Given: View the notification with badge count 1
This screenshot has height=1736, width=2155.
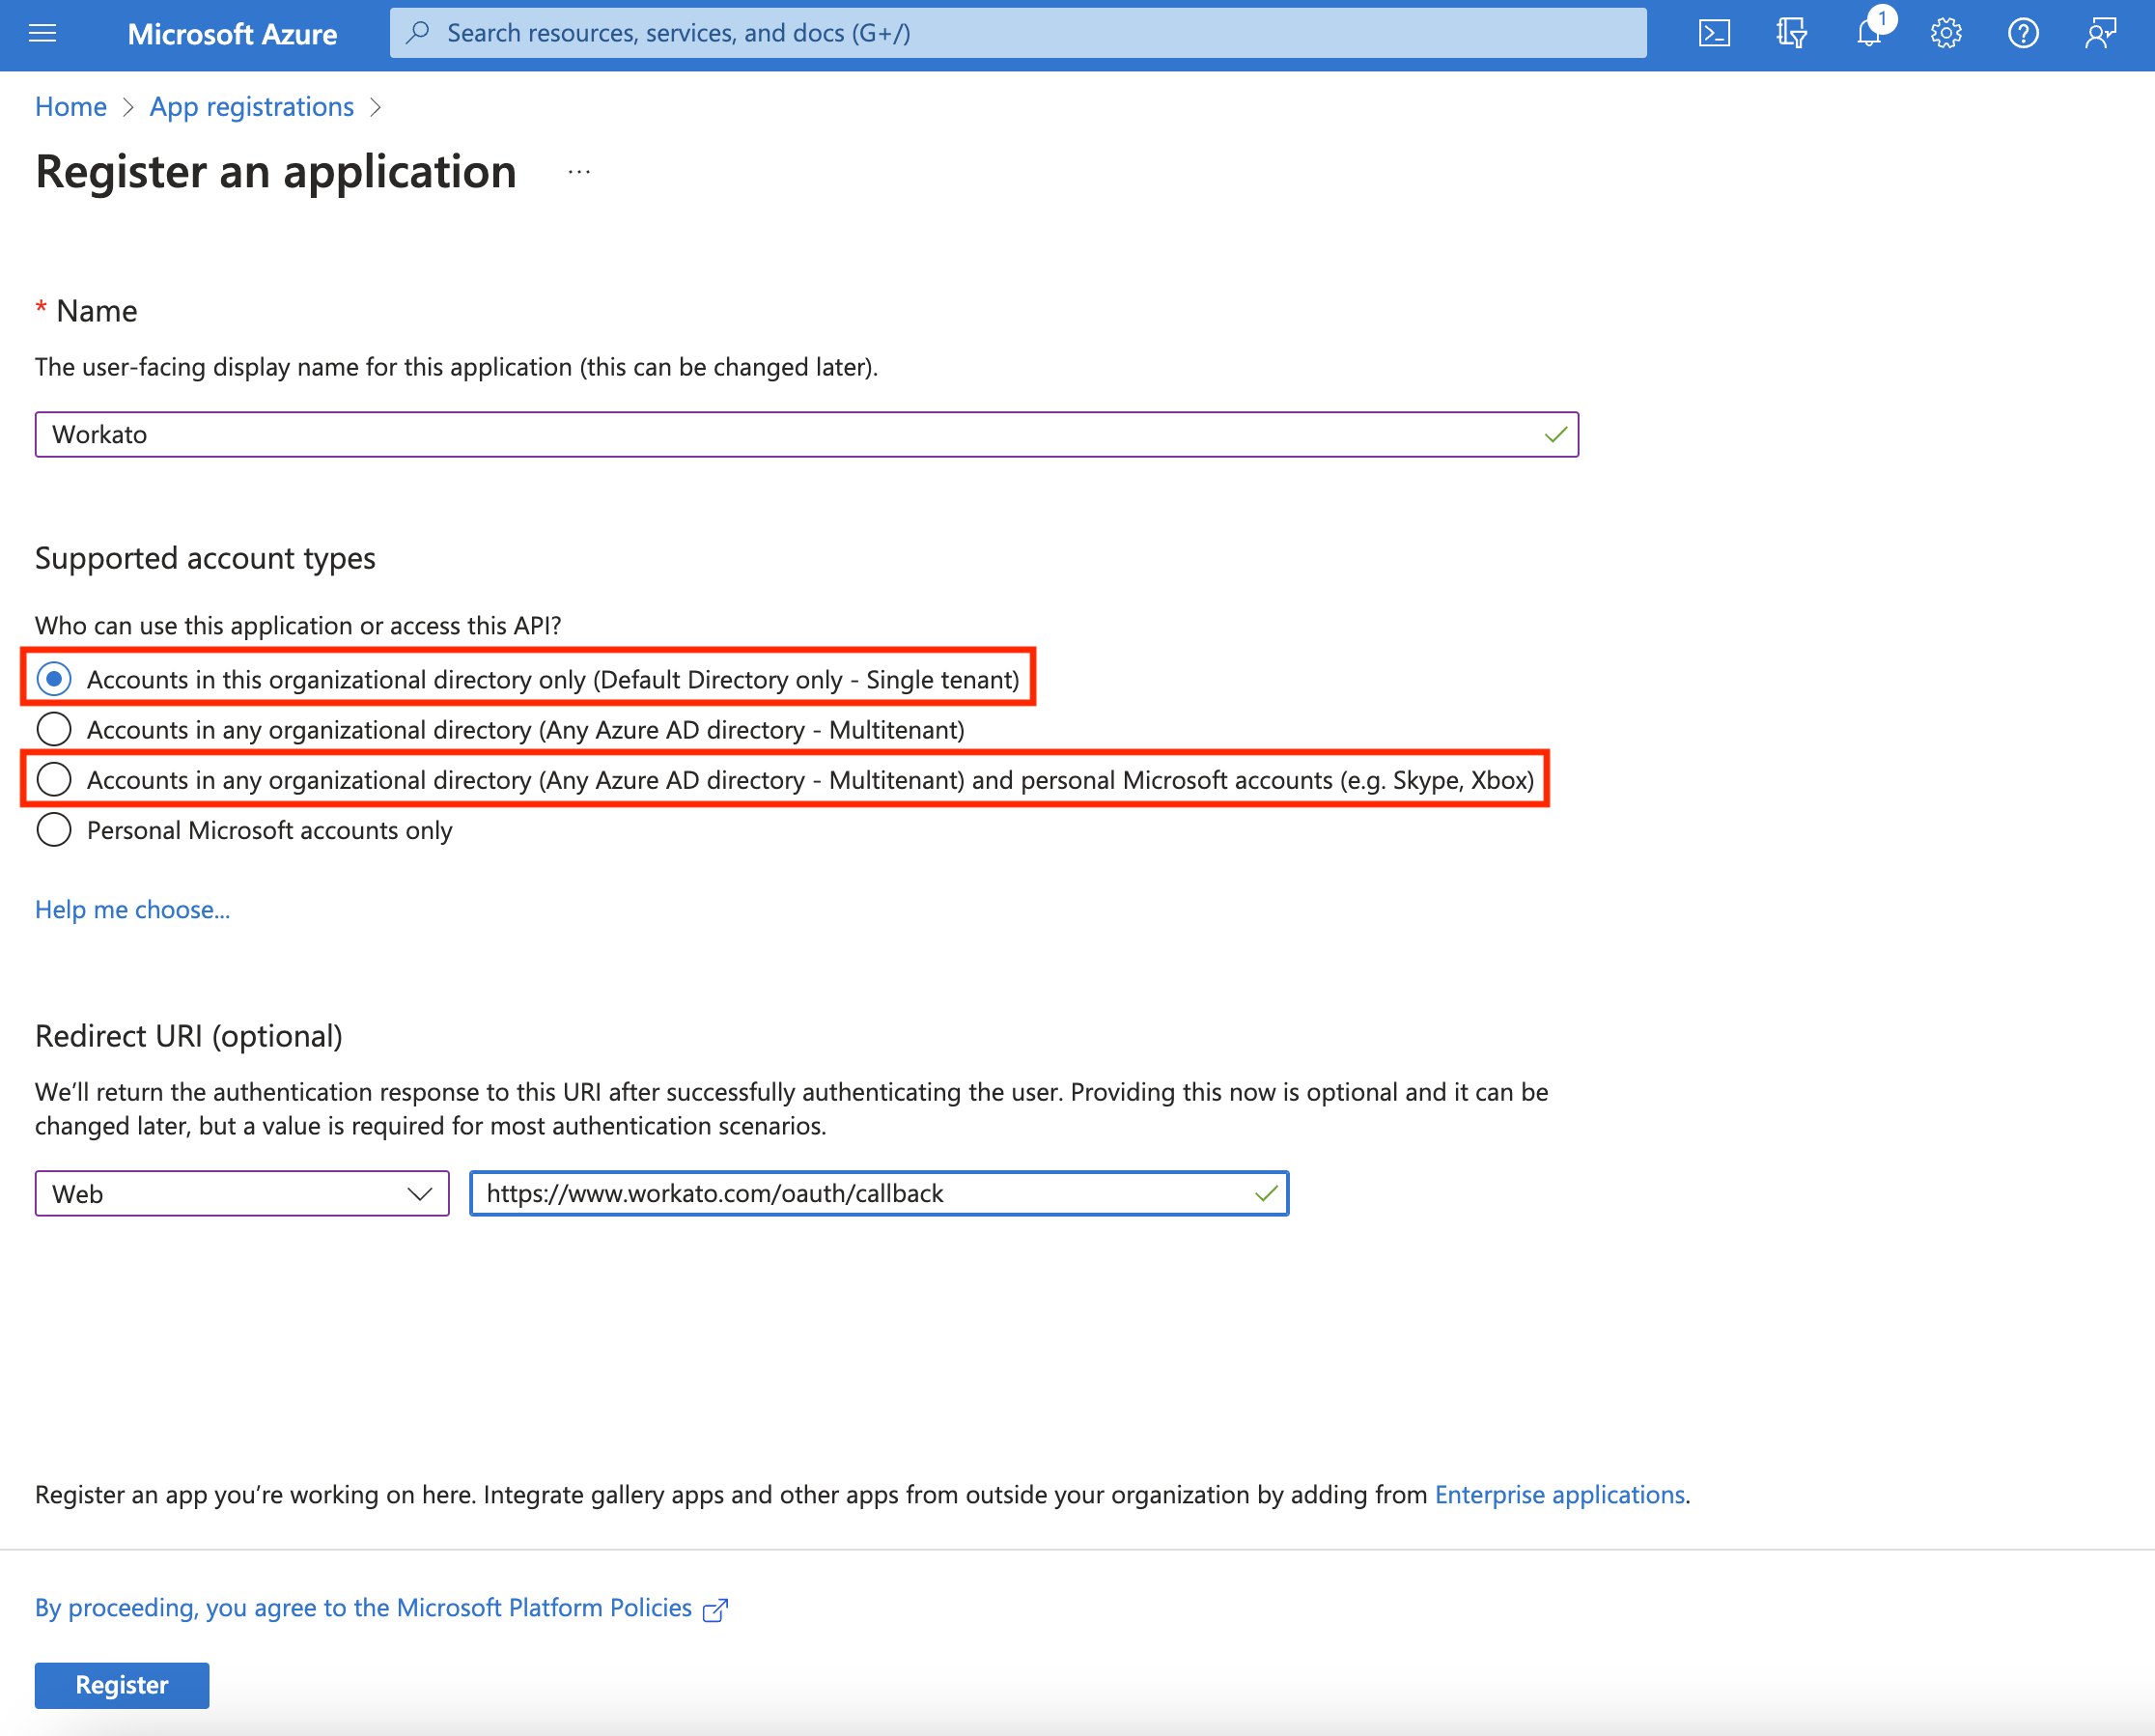Looking at the screenshot, I should [x=1868, y=33].
